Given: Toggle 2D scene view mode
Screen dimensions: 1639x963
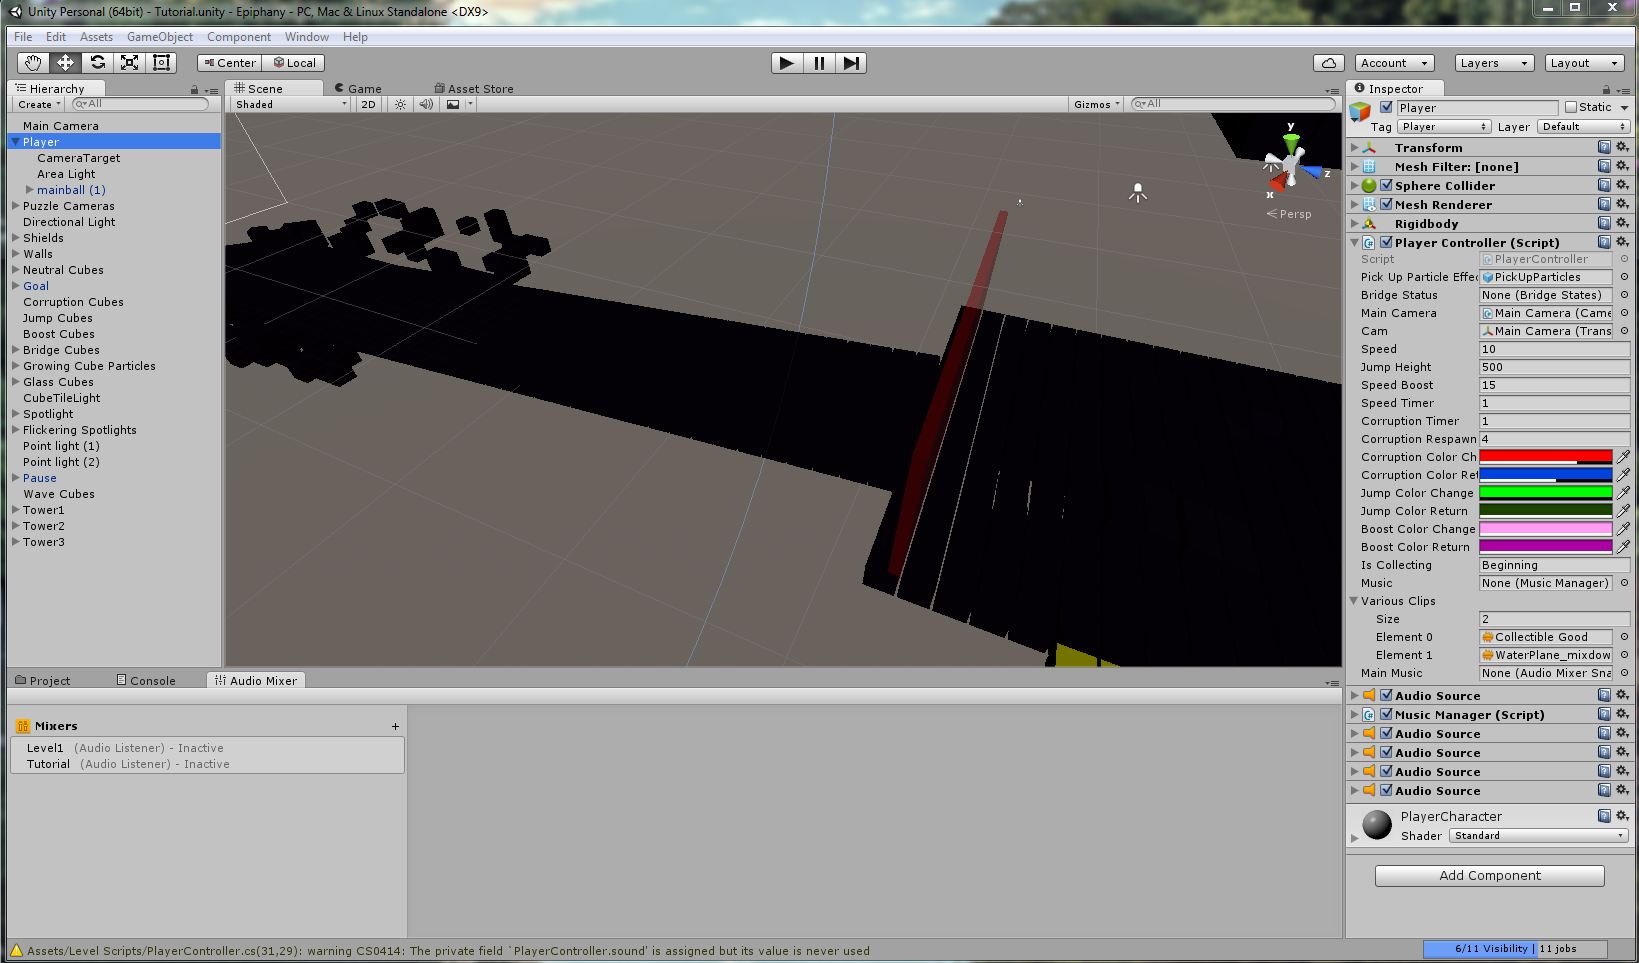Looking at the screenshot, I should 368,104.
